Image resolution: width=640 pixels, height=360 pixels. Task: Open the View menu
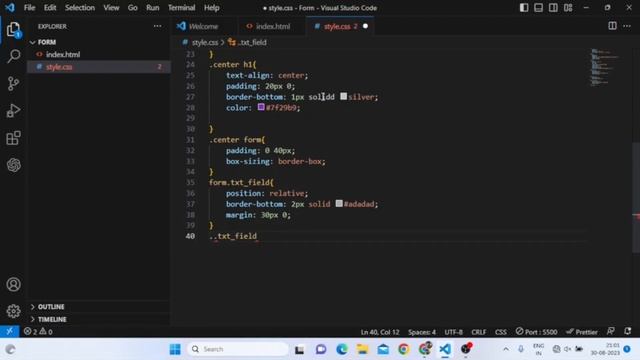(x=111, y=8)
